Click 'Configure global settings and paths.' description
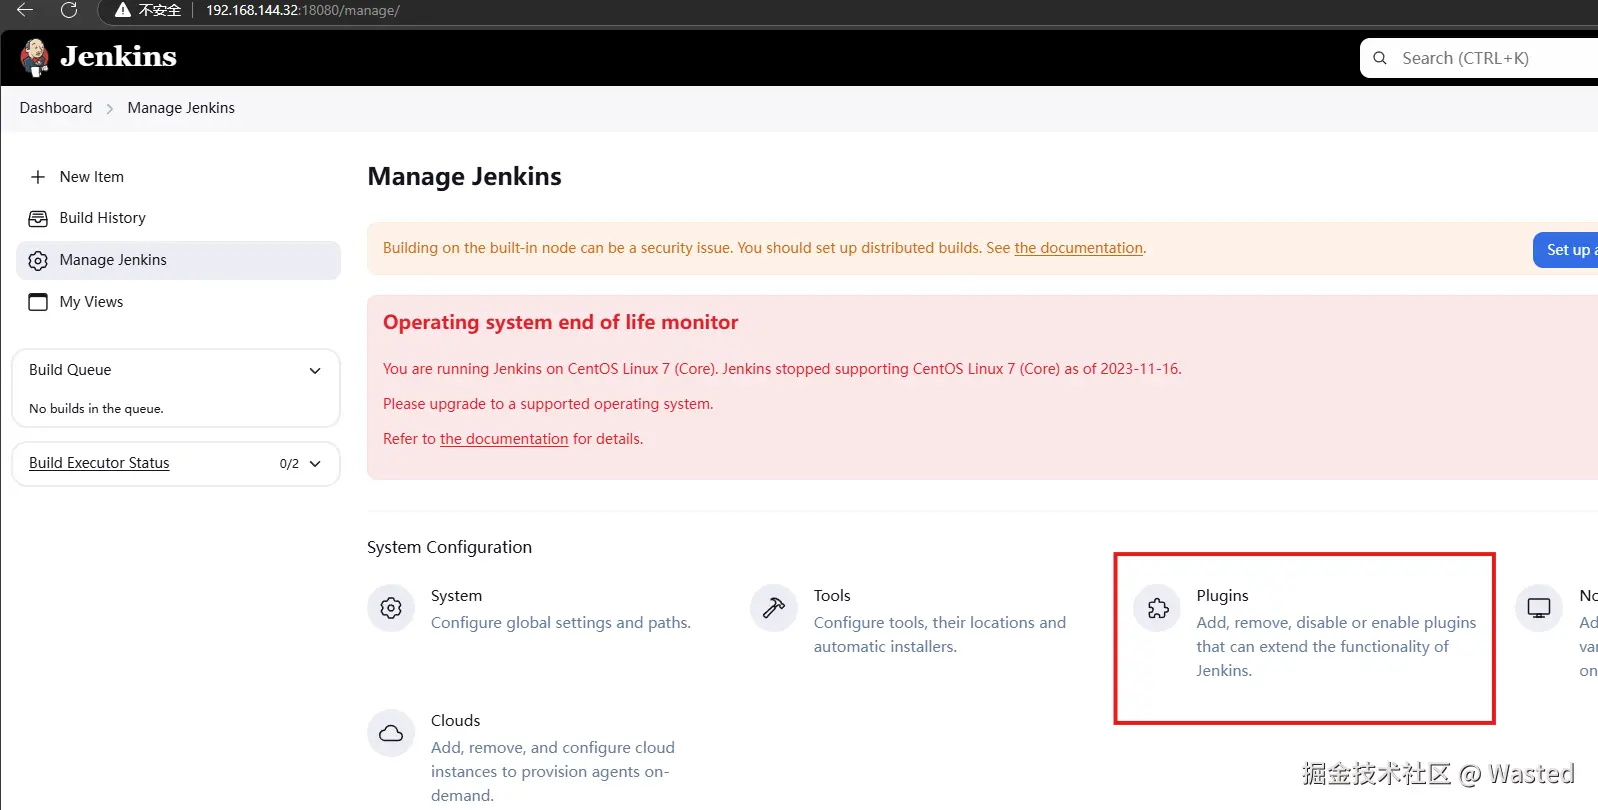The width and height of the screenshot is (1598, 810). (561, 623)
